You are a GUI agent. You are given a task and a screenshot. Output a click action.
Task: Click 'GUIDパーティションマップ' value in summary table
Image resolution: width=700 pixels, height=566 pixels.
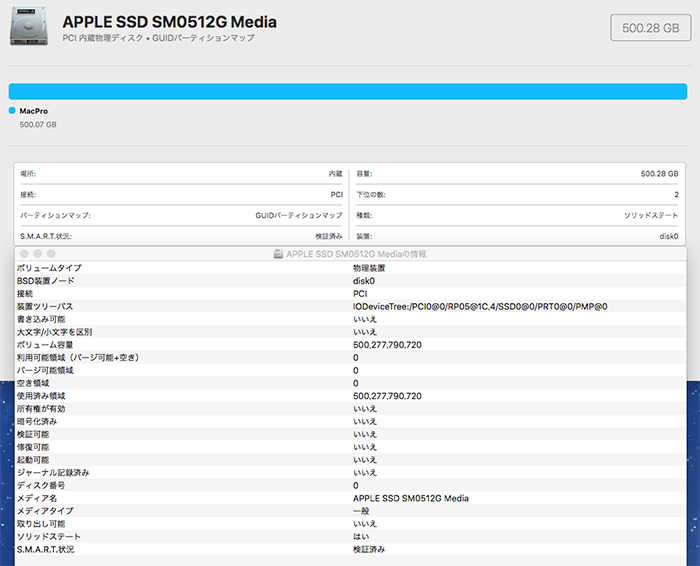click(x=299, y=215)
